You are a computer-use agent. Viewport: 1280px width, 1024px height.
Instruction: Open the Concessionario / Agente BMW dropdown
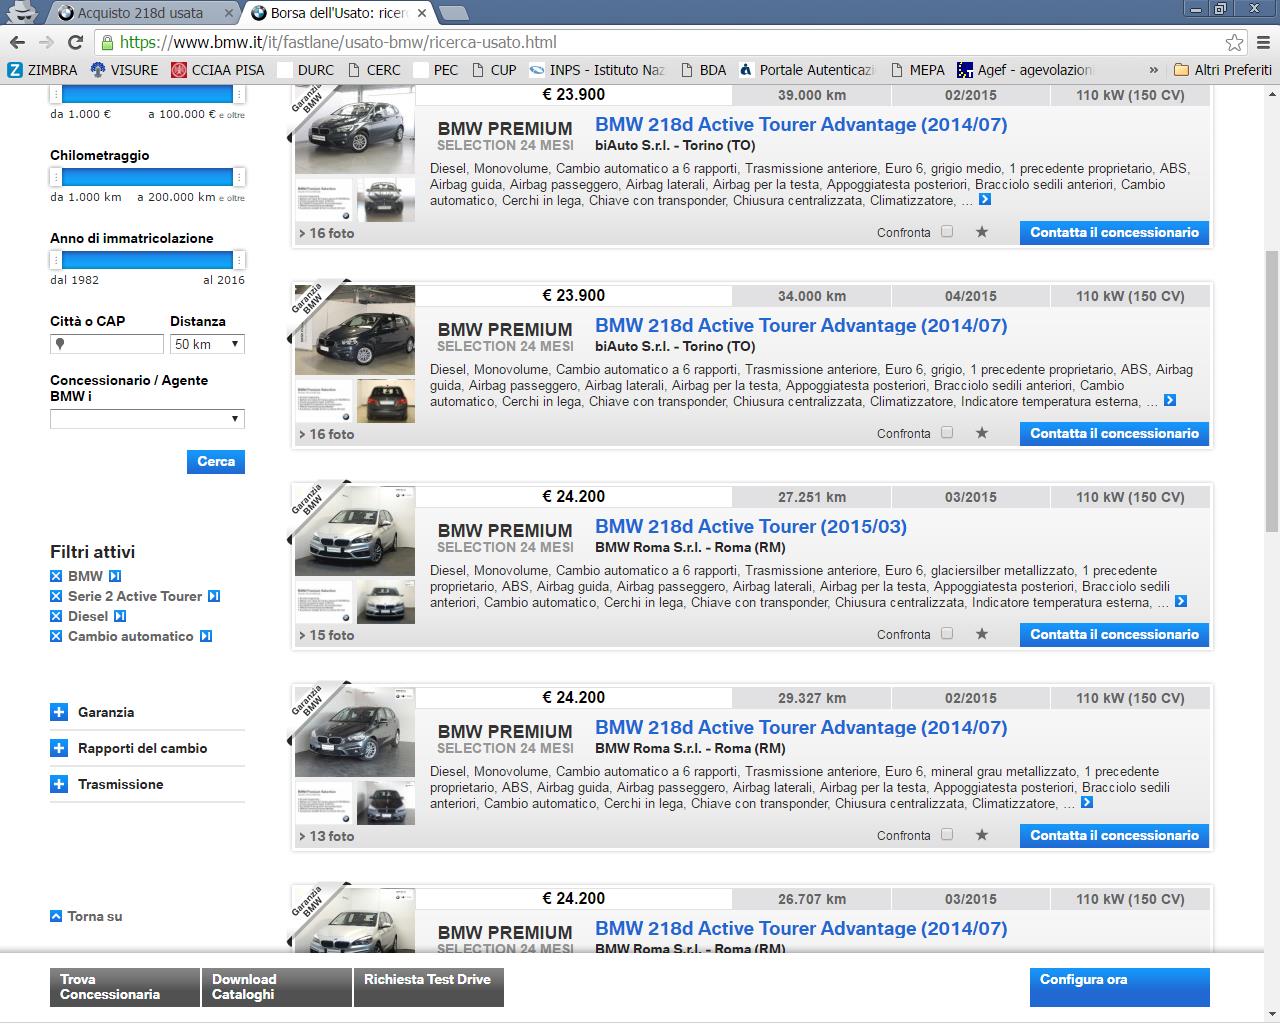[x=147, y=419]
